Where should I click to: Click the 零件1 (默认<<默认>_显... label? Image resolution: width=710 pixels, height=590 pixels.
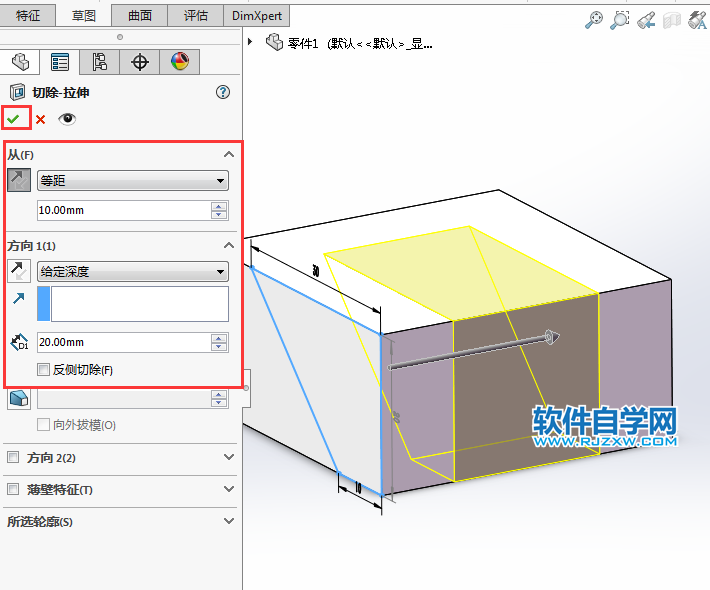360,43
